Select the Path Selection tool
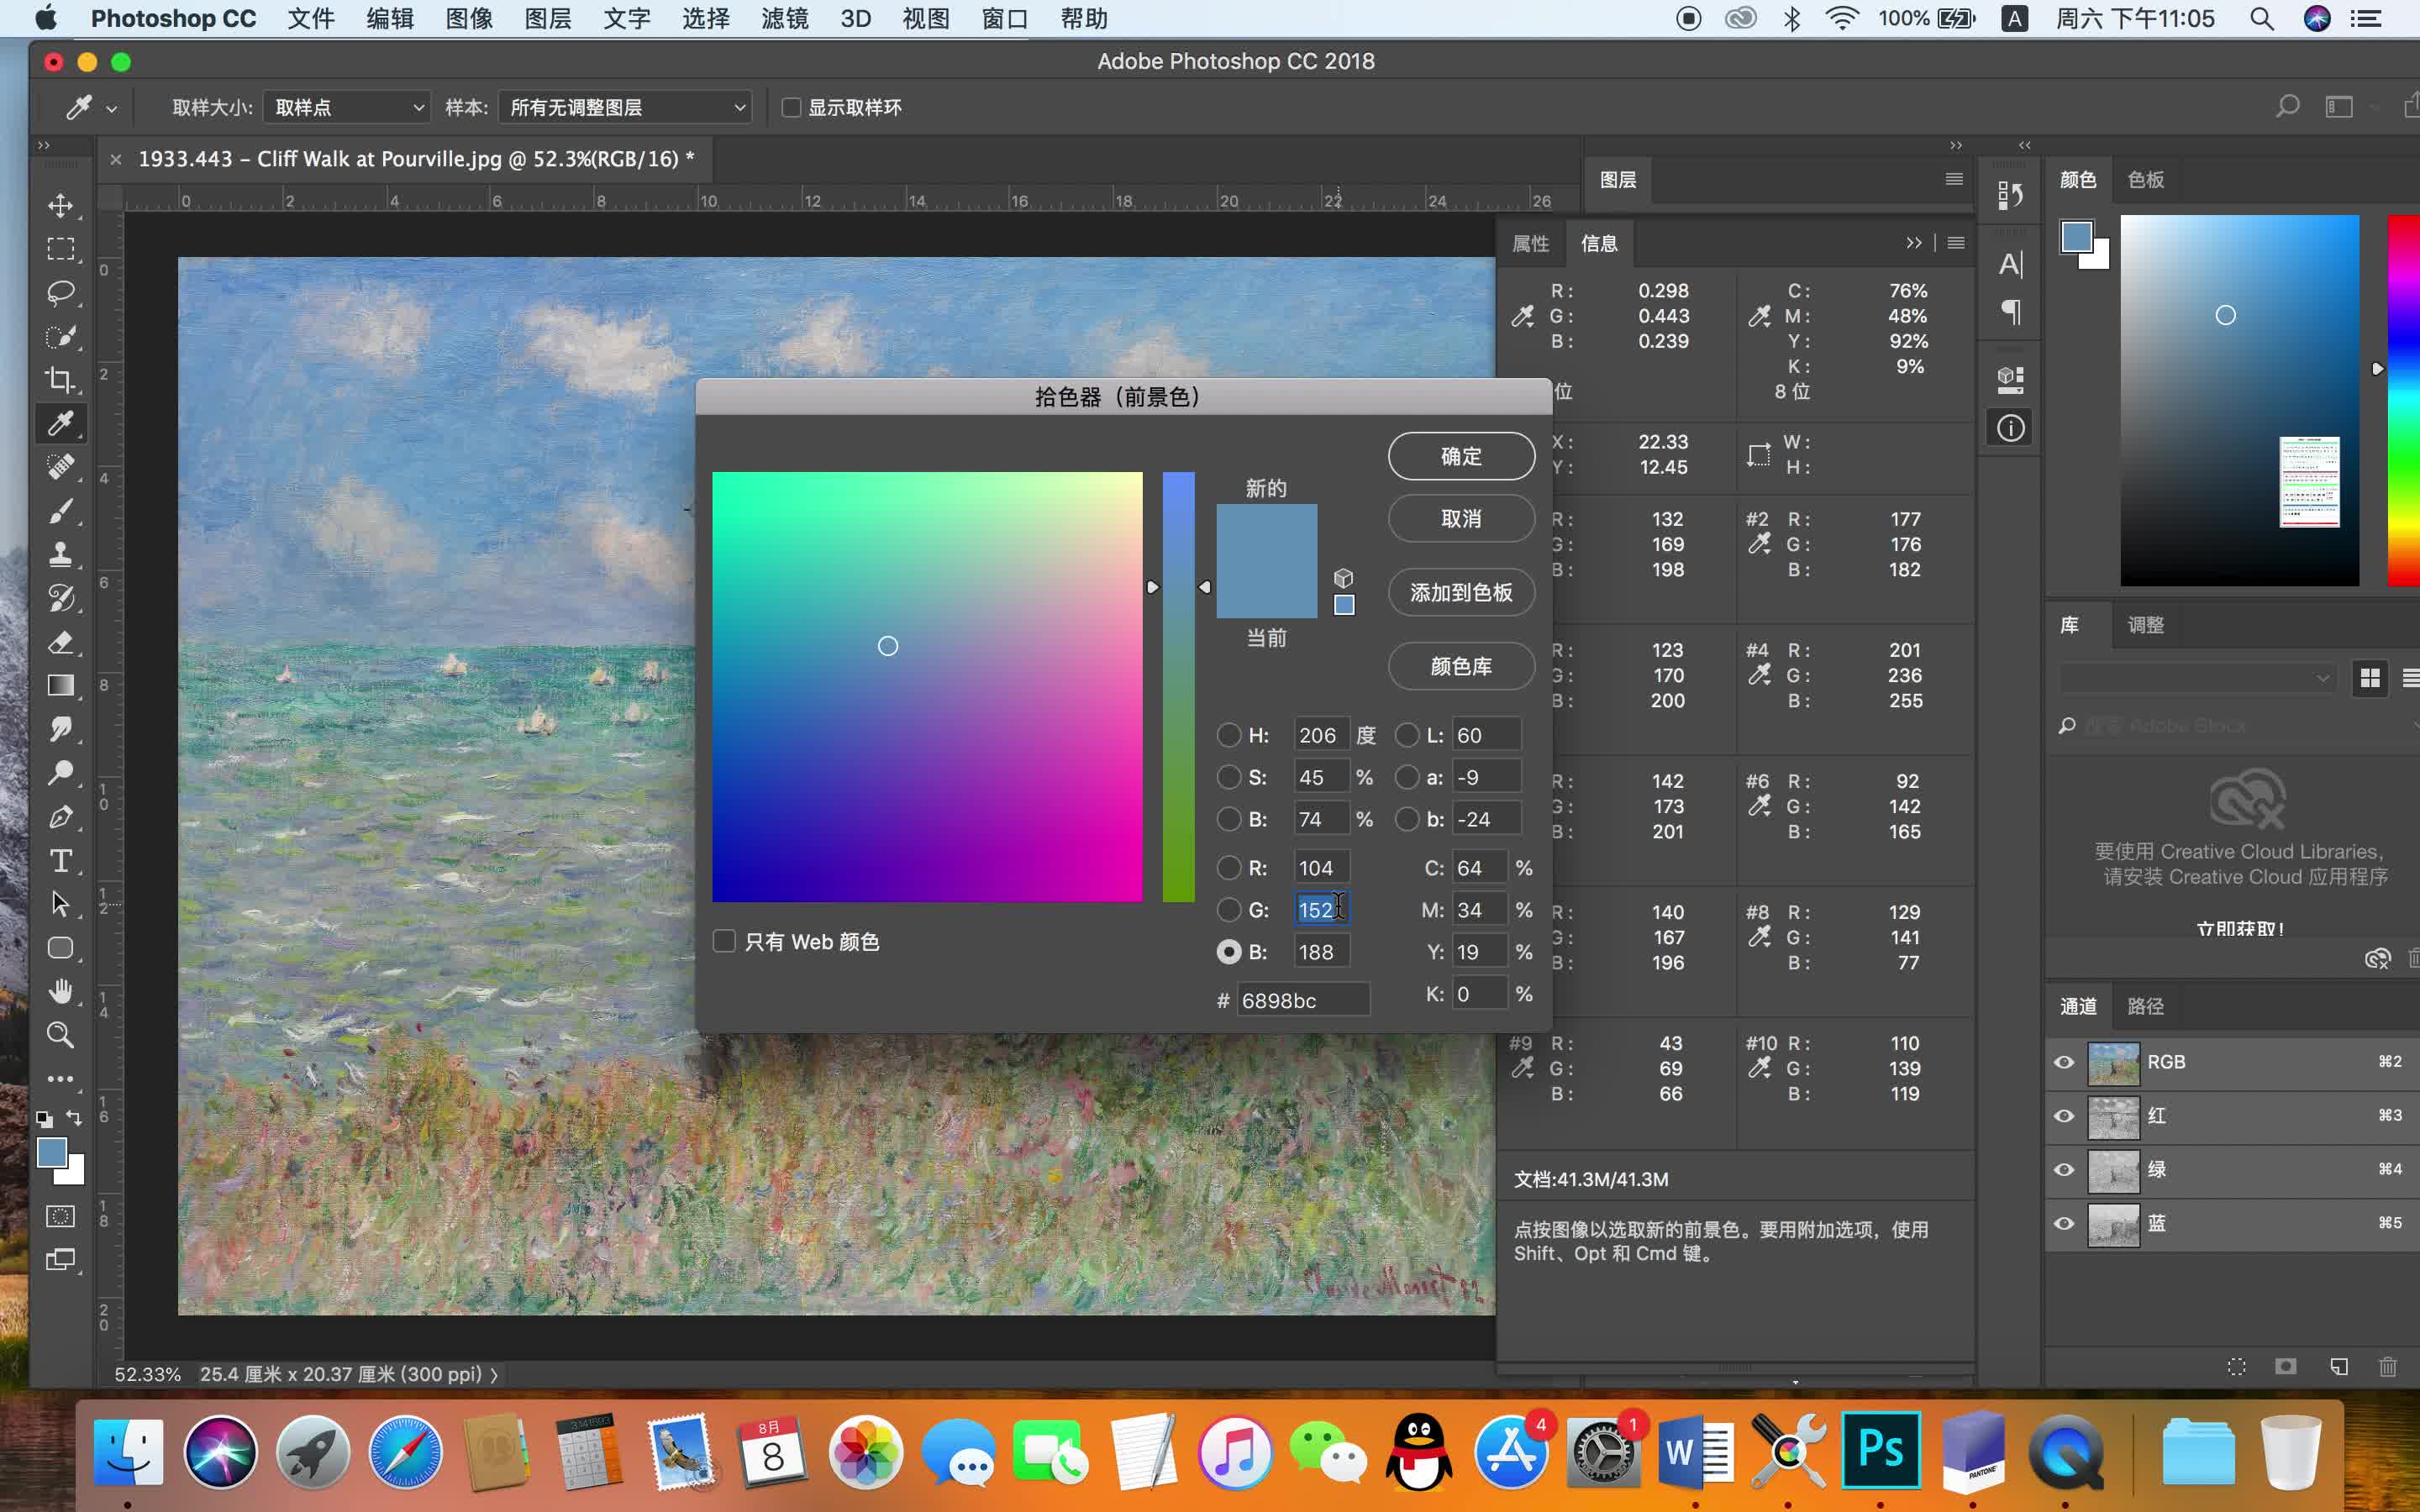Viewport: 2420px width, 1512px height. [60, 904]
